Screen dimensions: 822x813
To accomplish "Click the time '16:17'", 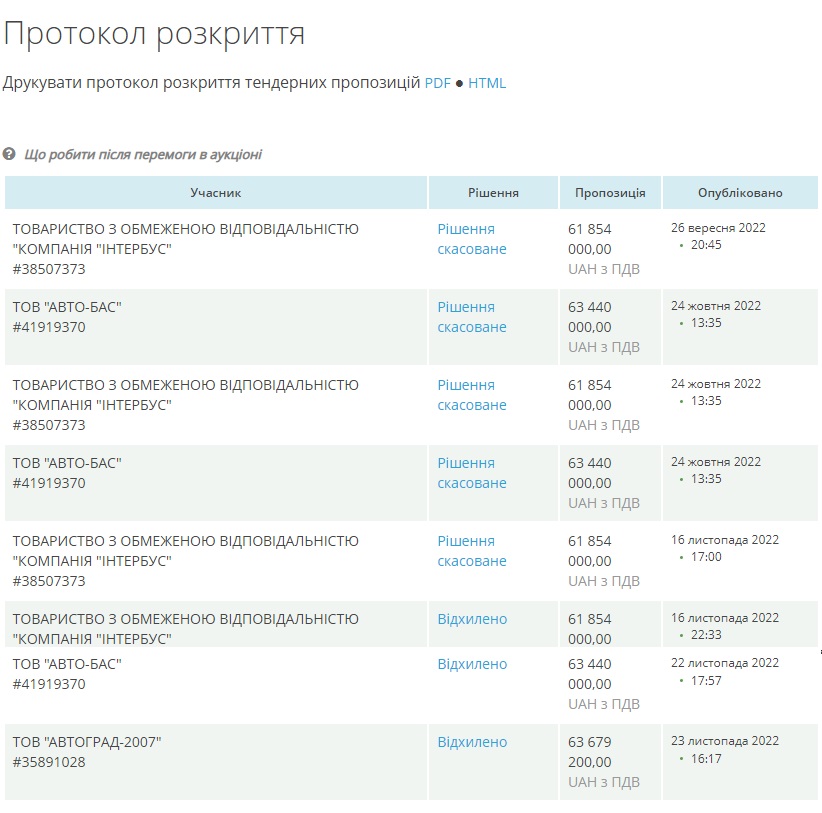I will pos(706,758).
